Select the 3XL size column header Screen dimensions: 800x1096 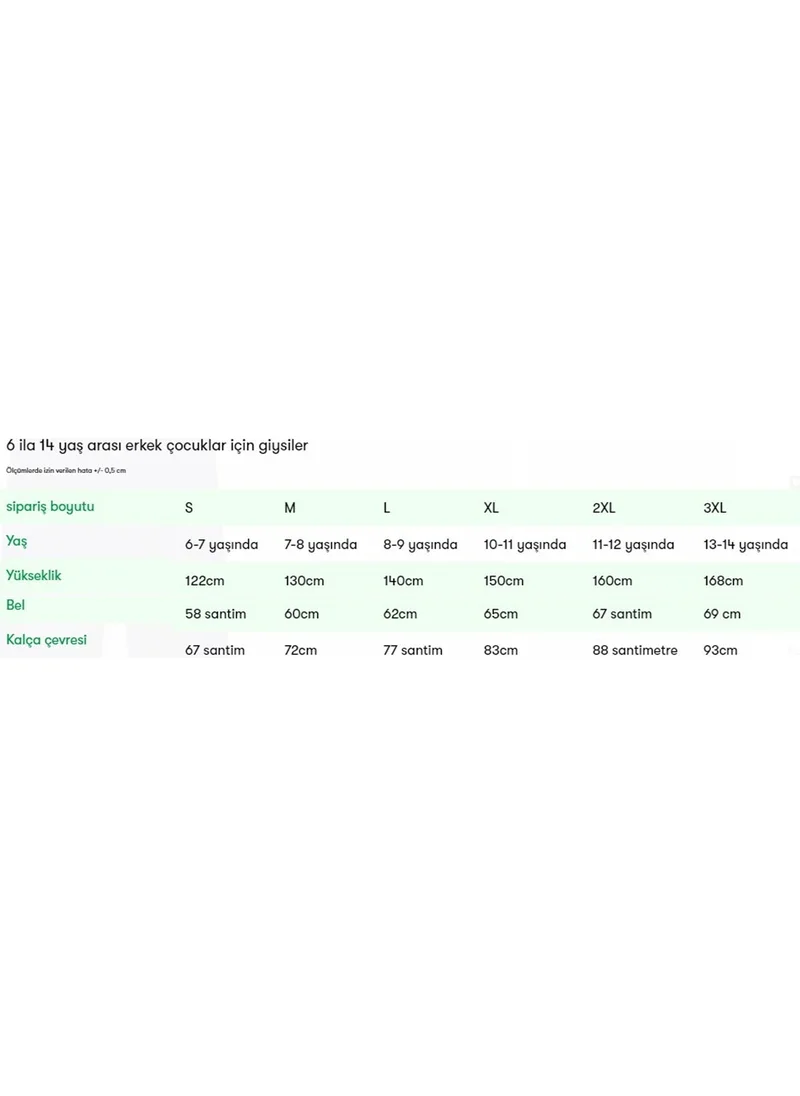715,508
